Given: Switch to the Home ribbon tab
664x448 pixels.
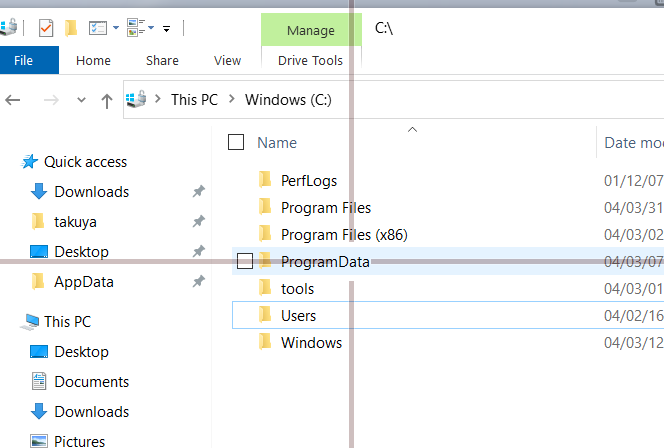Looking at the screenshot, I should tap(93, 60).
